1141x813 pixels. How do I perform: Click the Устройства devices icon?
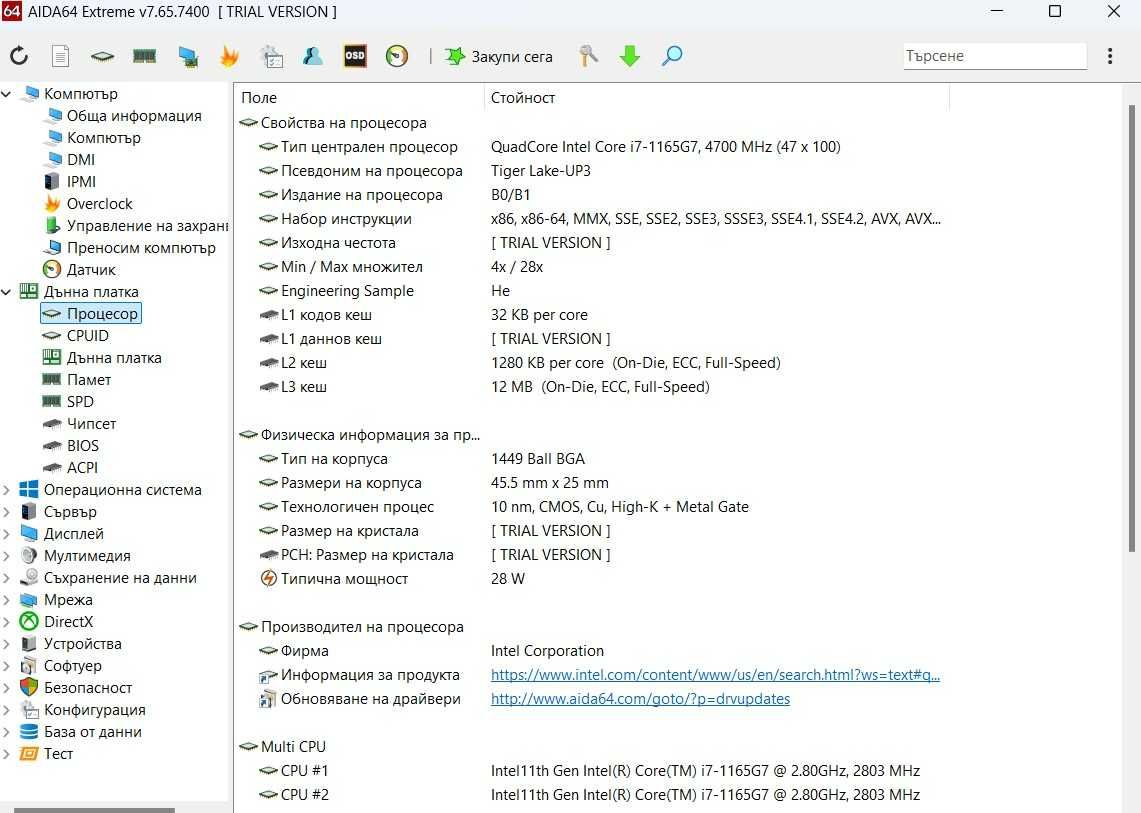[29, 643]
